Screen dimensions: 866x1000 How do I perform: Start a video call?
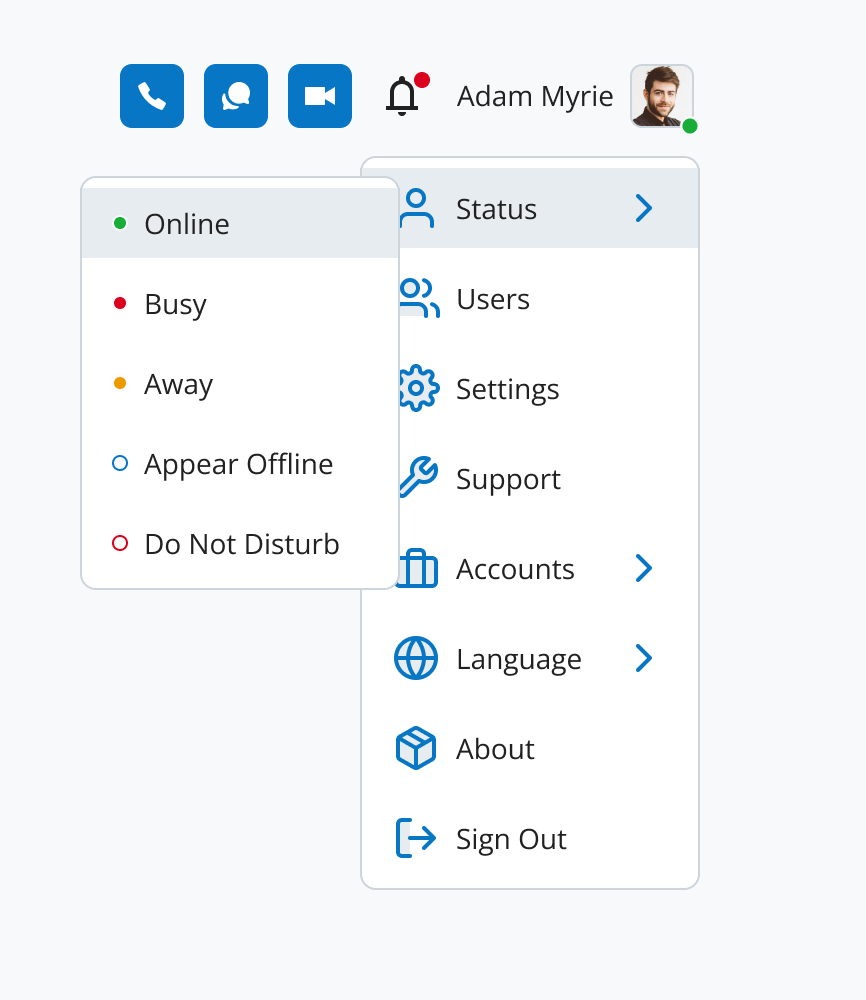[320, 96]
